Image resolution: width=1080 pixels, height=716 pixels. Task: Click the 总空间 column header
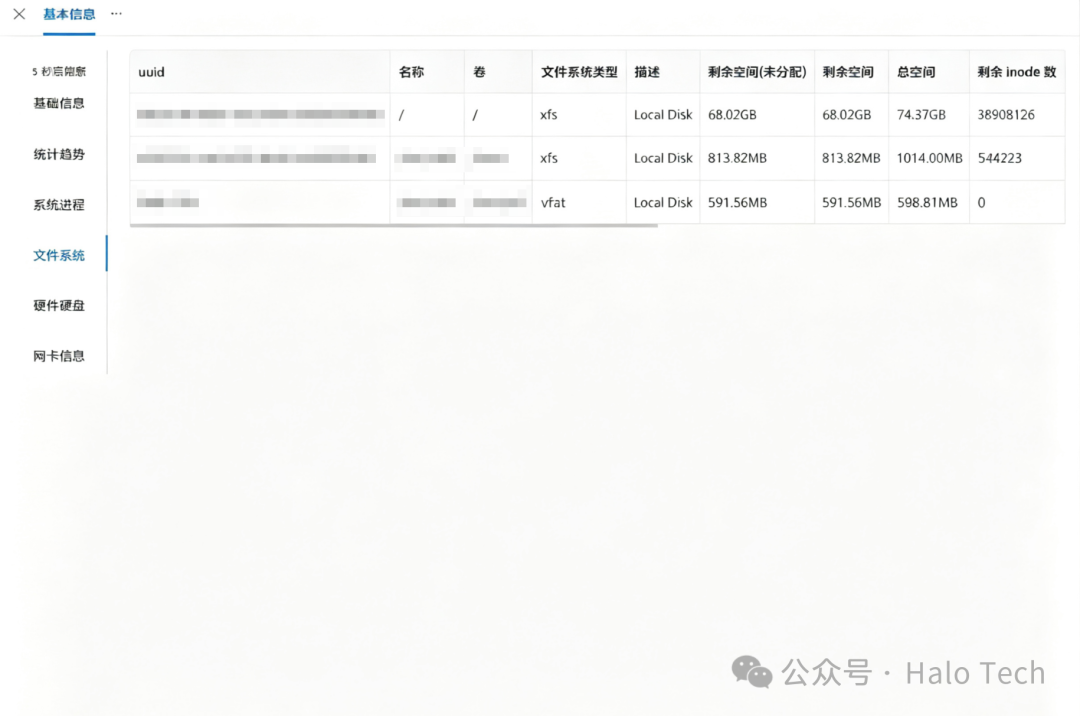click(x=916, y=72)
